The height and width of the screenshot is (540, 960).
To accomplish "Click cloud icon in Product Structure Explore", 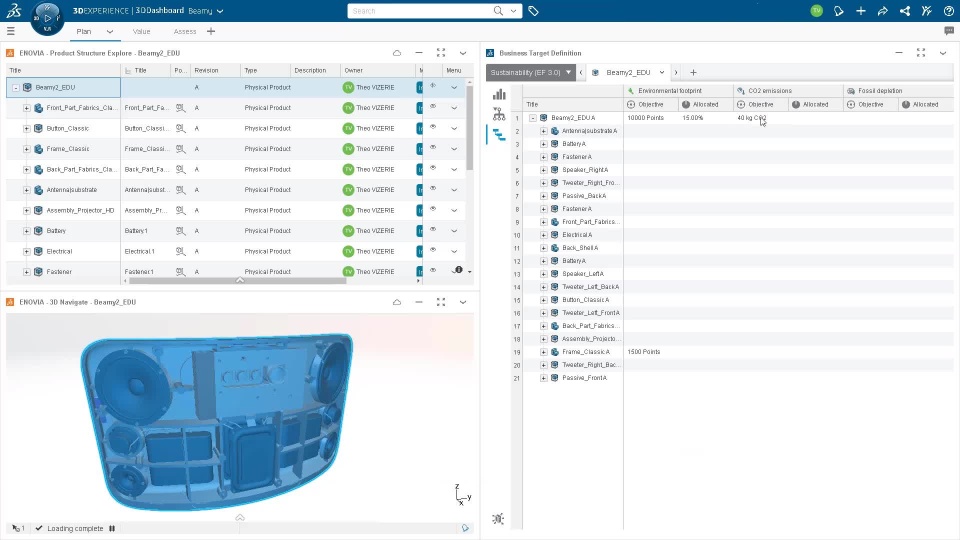I will point(397,53).
